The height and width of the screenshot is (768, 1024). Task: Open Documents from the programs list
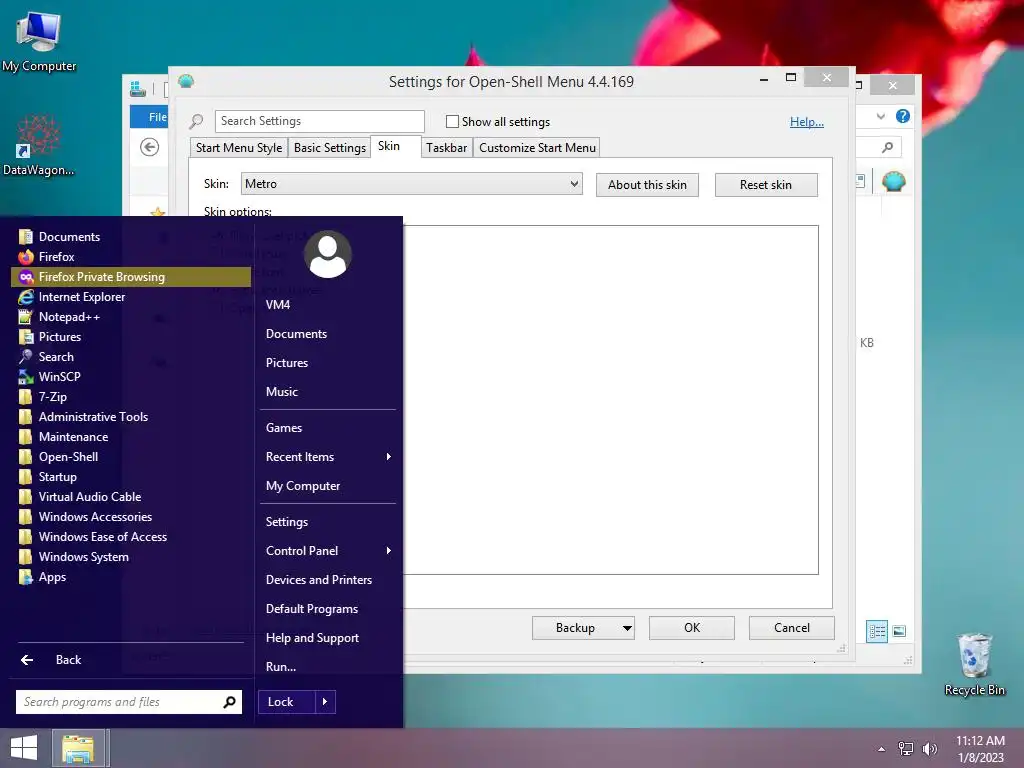pyautogui.click(x=131, y=236)
